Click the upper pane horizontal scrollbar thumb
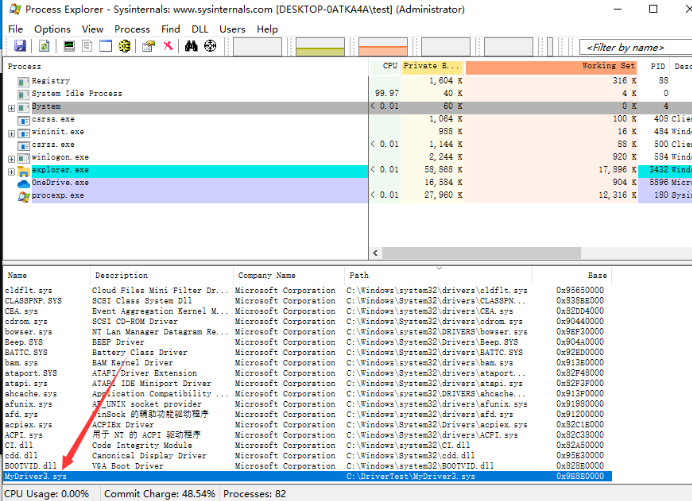This screenshot has height=501, width=692. click(x=481, y=253)
